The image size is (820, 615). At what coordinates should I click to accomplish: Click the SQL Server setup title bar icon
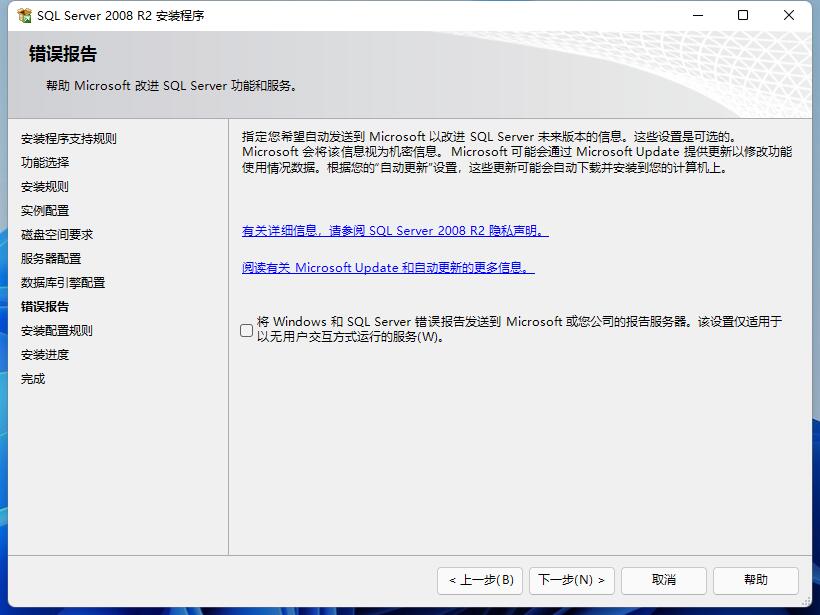pyautogui.click(x=24, y=16)
